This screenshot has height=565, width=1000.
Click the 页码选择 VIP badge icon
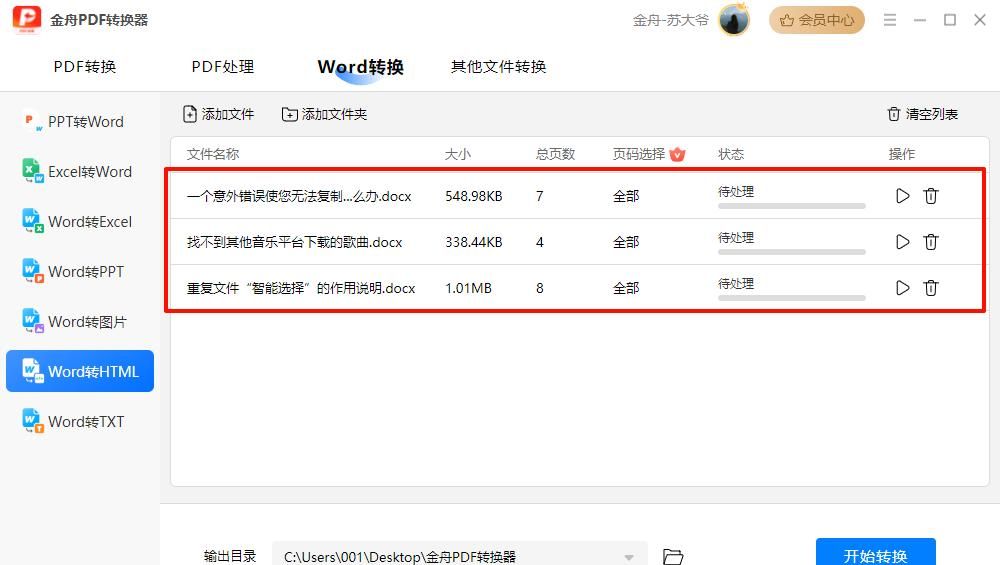coord(677,154)
